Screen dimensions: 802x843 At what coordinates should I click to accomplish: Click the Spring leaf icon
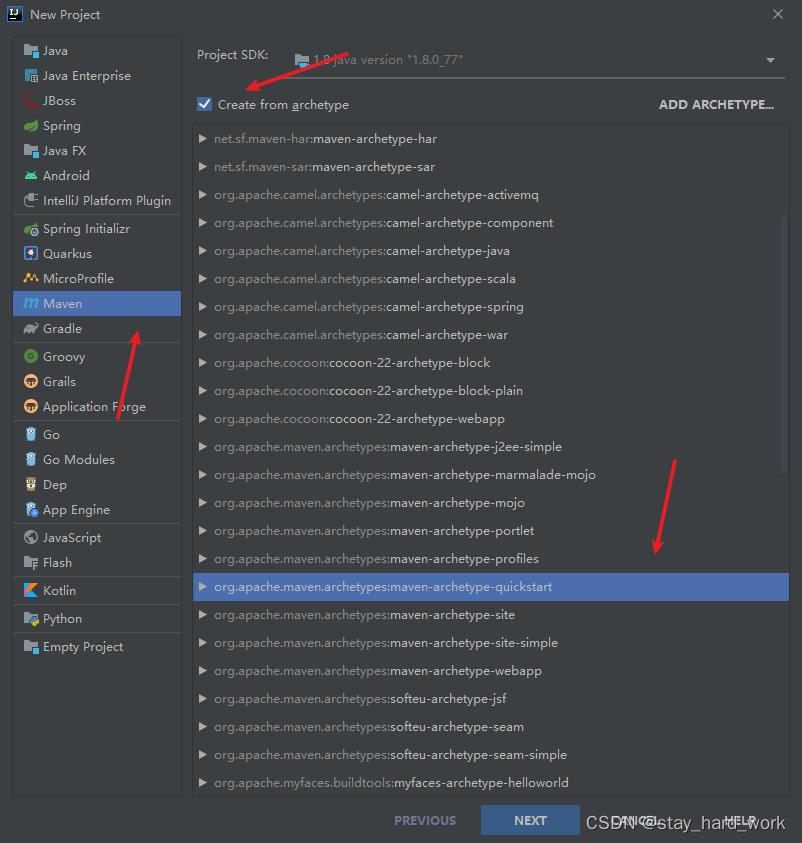click(31, 126)
